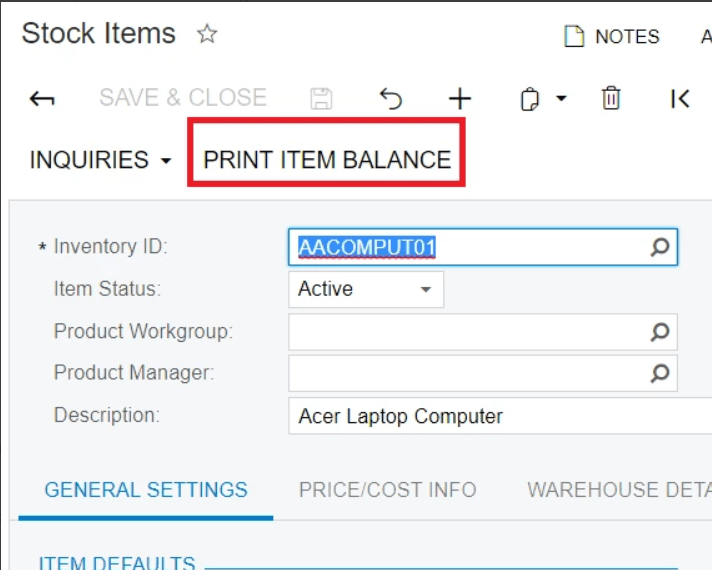The width and height of the screenshot is (712, 570).
Task: Open the Product Manager lookup magnifier
Action: pos(660,373)
